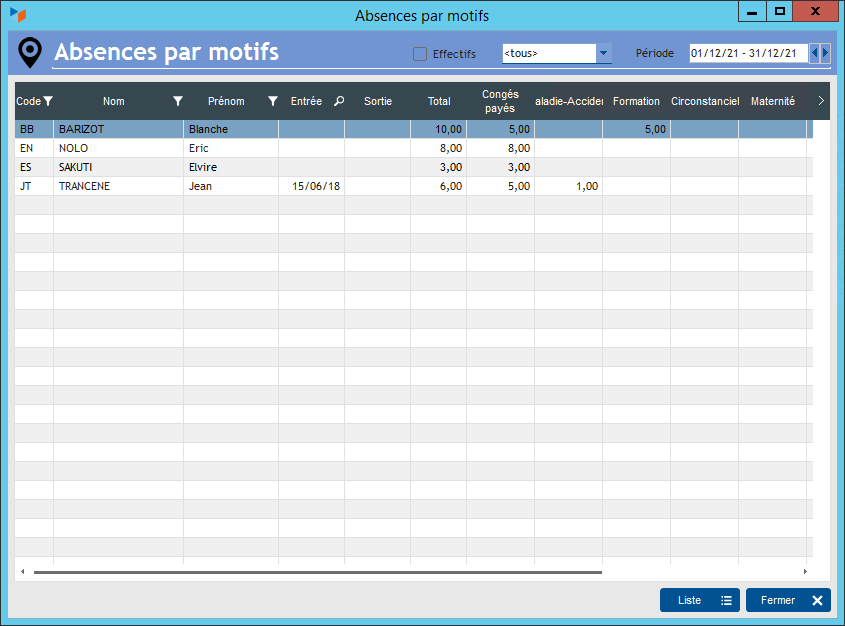Go to the previous période
The height and width of the screenshot is (626, 845).
(x=814, y=53)
